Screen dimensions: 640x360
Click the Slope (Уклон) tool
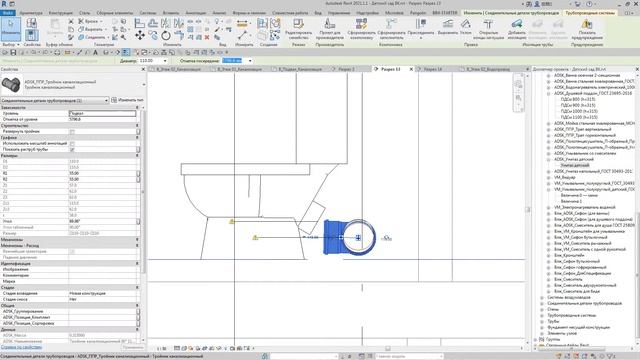(466, 27)
